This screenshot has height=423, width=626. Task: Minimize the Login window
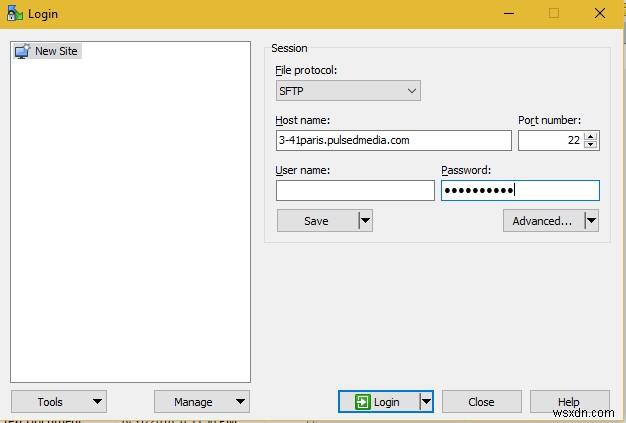tap(509, 14)
